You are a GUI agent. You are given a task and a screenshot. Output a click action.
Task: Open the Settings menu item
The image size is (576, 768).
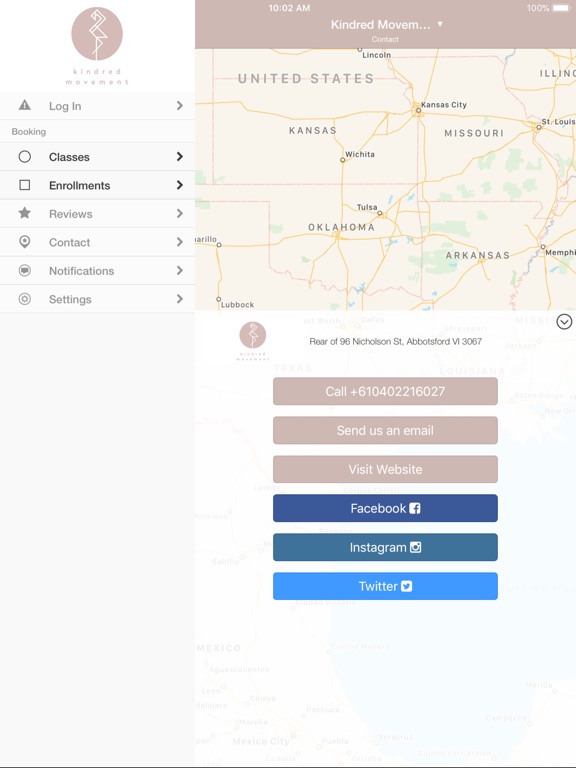[97, 299]
